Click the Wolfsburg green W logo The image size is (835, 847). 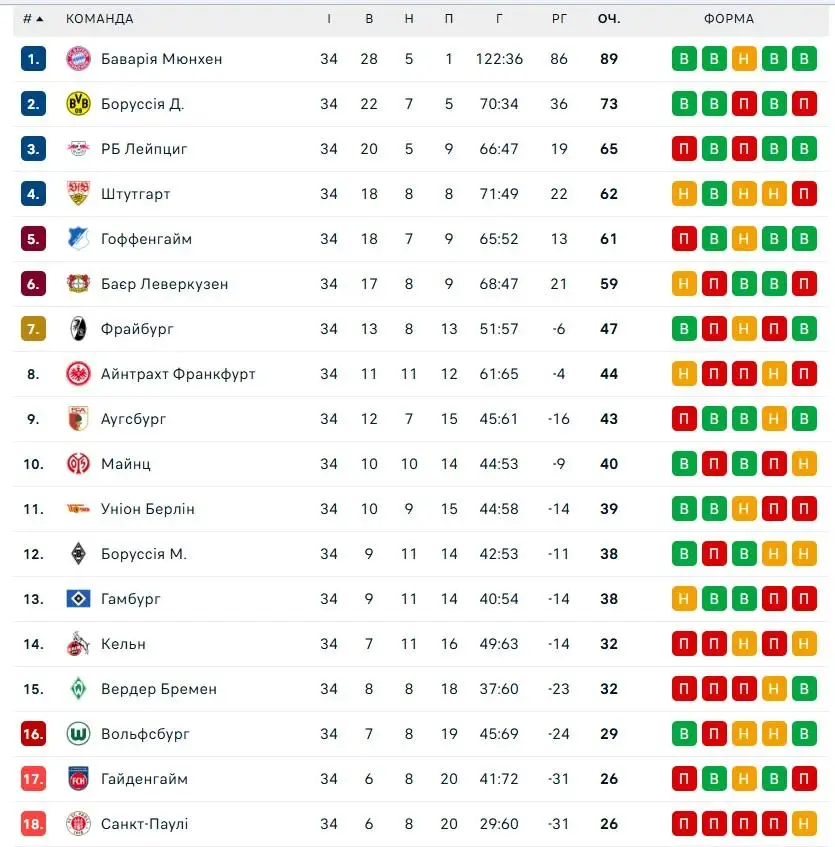pyautogui.click(x=78, y=734)
